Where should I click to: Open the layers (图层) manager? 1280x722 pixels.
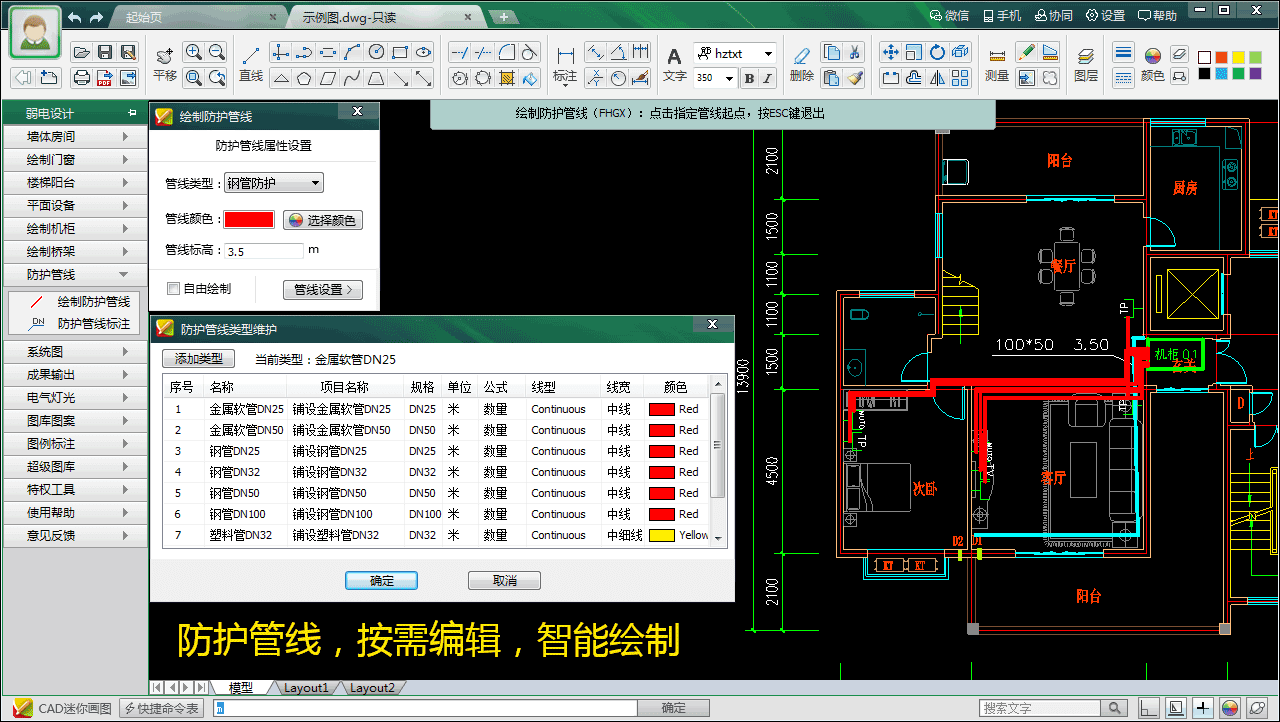[x=1086, y=64]
